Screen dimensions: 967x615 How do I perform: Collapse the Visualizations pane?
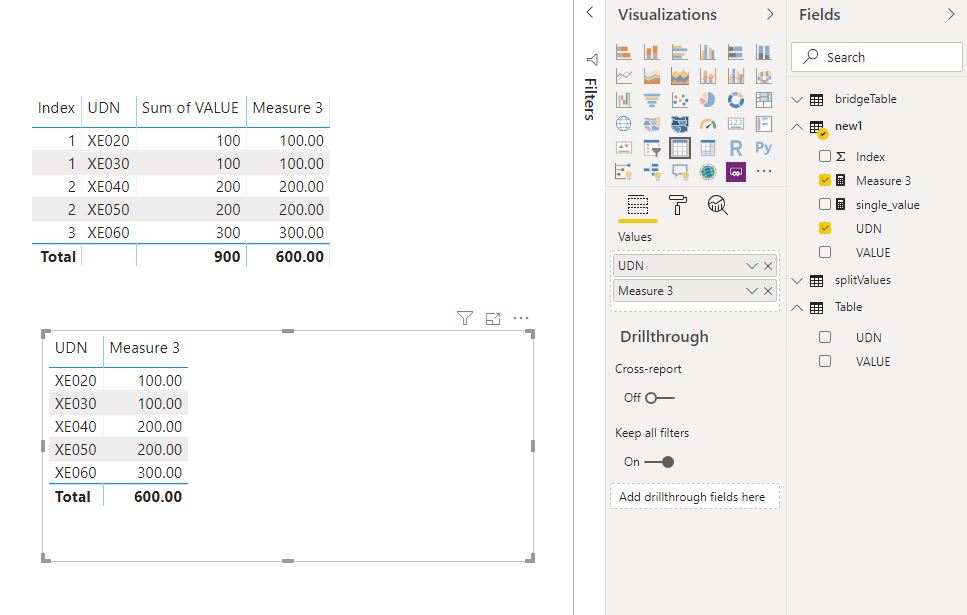(x=770, y=14)
